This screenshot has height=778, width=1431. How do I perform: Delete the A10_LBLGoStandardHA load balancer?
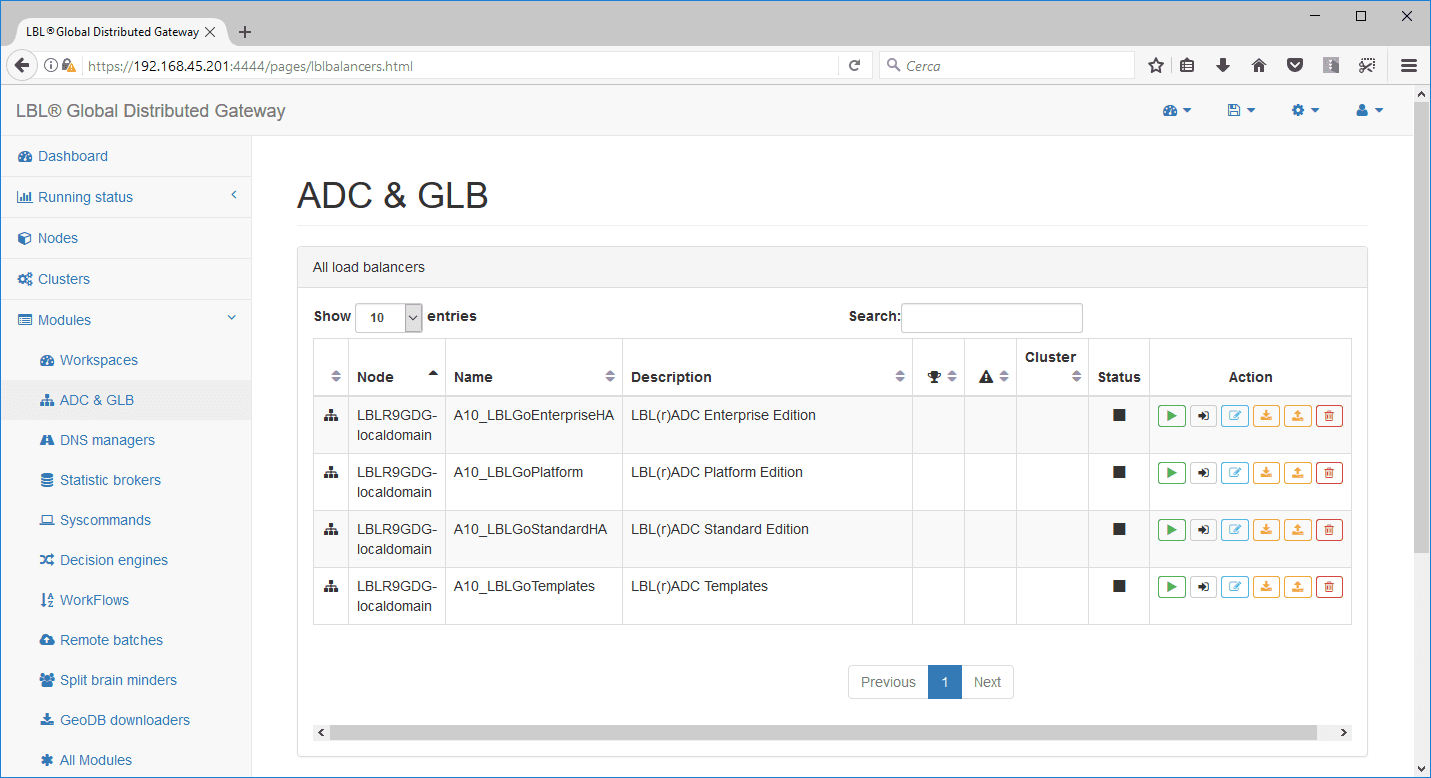(1329, 530)
